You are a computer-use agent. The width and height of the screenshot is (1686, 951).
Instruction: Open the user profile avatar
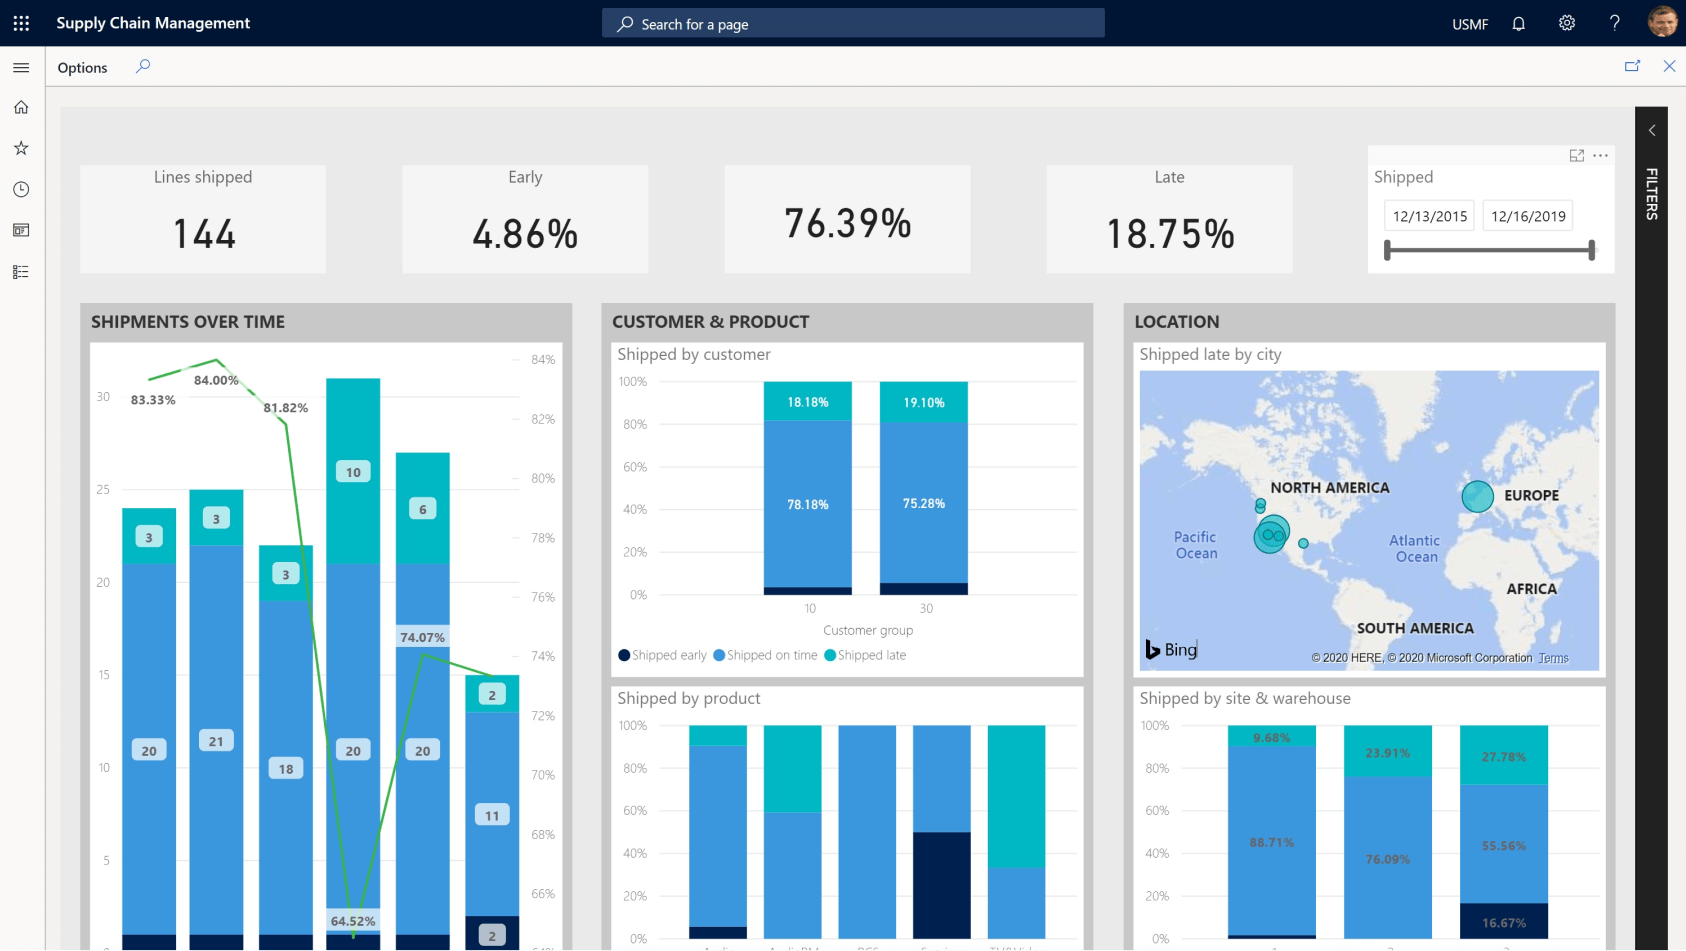click(x=1662, y=22)
